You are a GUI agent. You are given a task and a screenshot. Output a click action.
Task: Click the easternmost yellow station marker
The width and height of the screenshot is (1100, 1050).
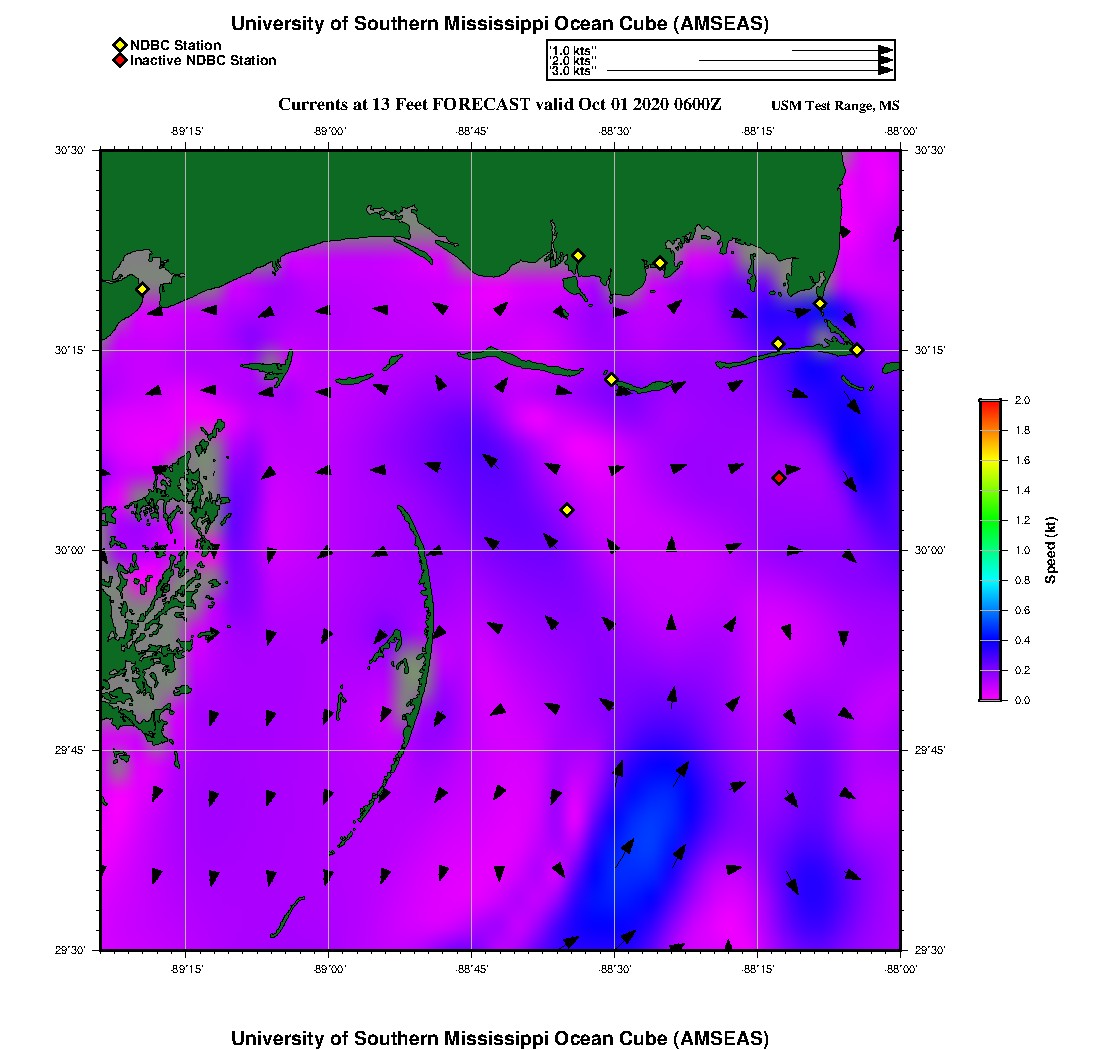pos(857,349)
